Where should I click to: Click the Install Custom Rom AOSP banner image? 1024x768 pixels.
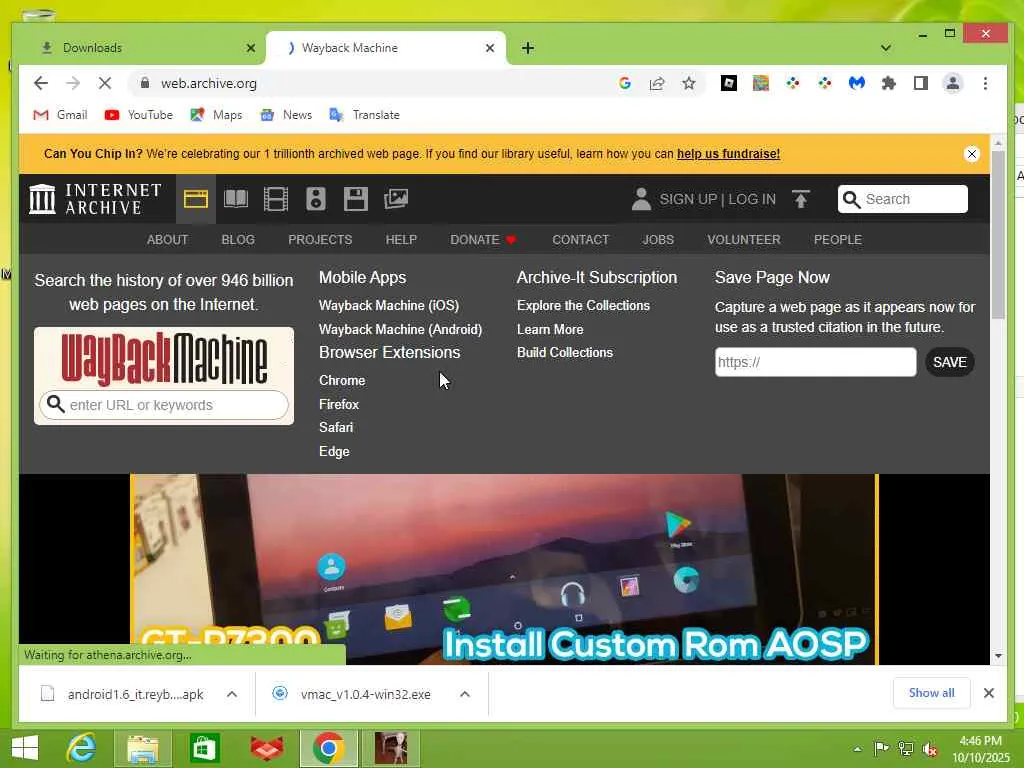tap(504, 569)
